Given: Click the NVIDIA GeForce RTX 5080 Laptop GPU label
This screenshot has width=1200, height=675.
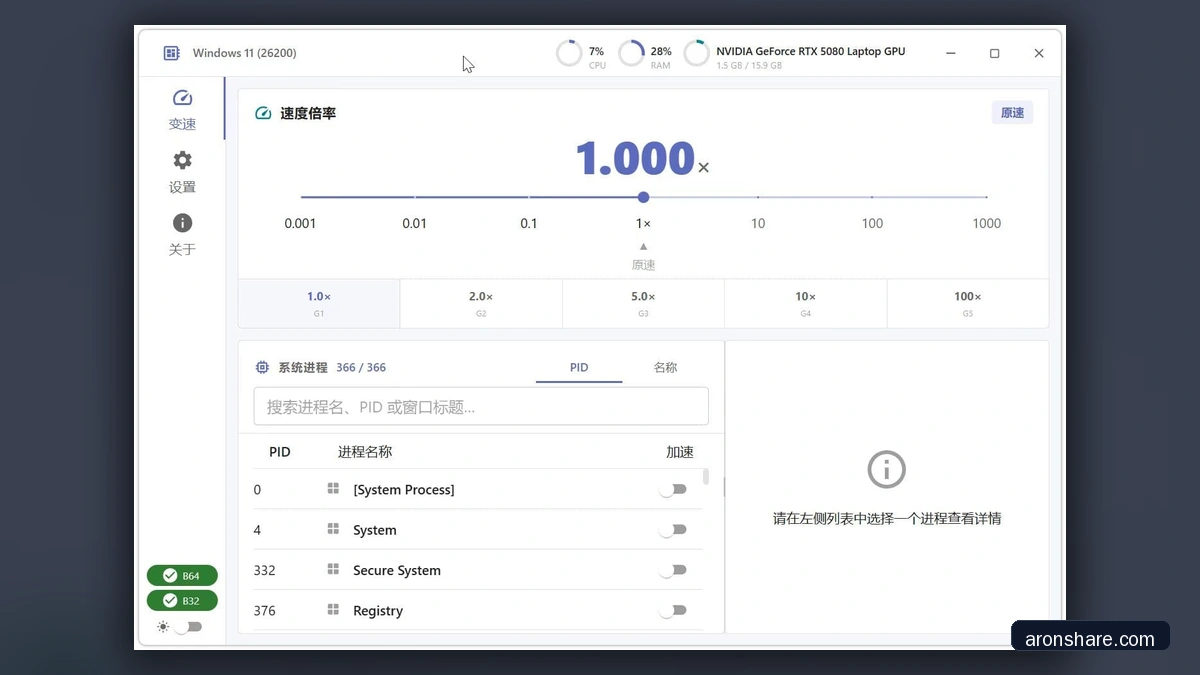Looking at the screenshot, I should click(x=811, y=50).
